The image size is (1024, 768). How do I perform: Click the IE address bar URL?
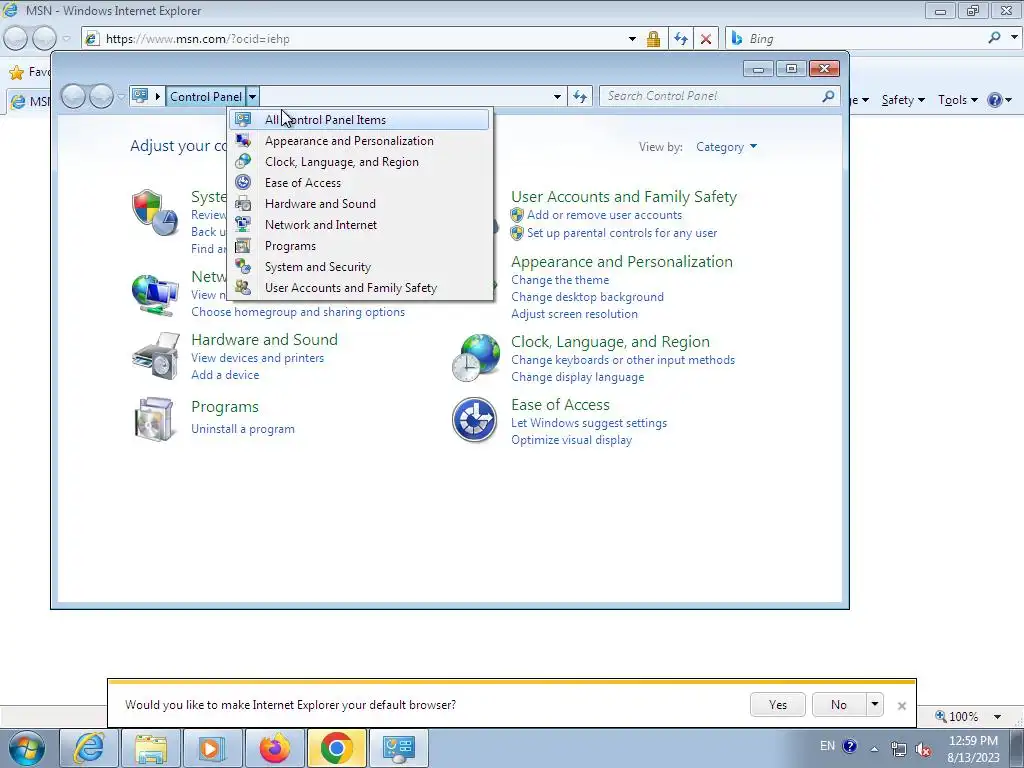(x=198, y=39)
